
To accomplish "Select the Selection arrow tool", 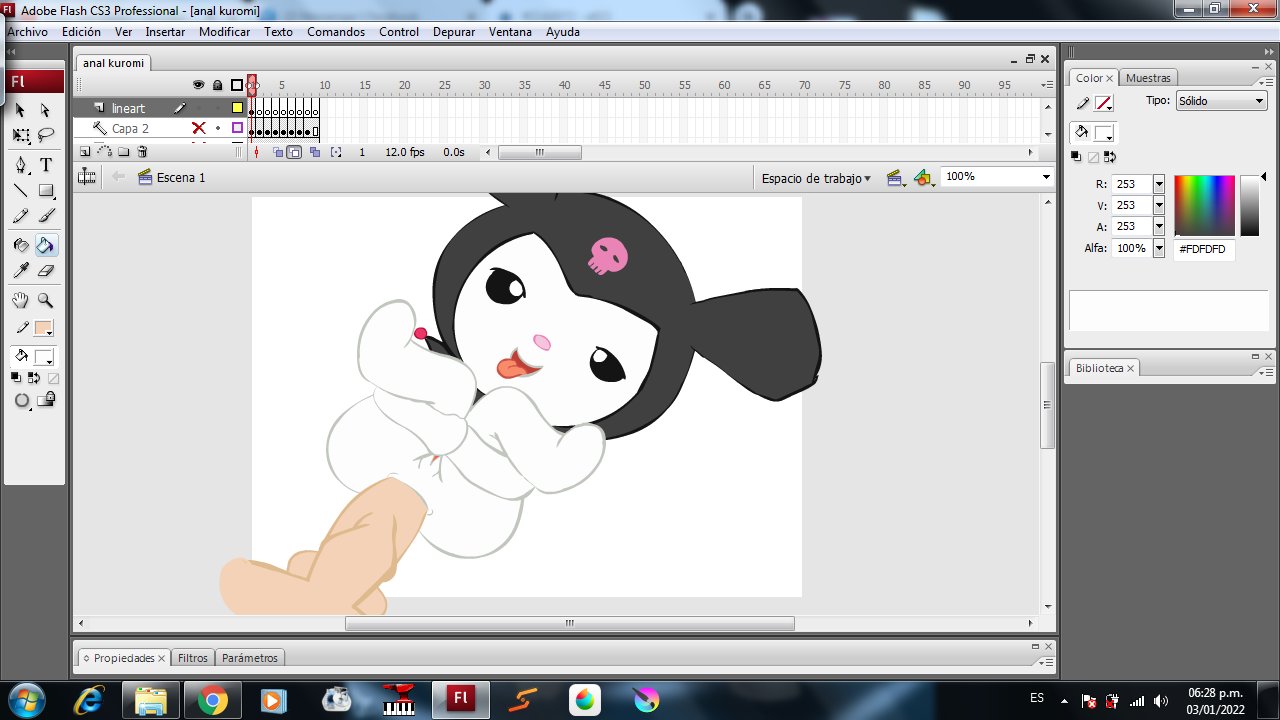I will click(x=21, y=110).
